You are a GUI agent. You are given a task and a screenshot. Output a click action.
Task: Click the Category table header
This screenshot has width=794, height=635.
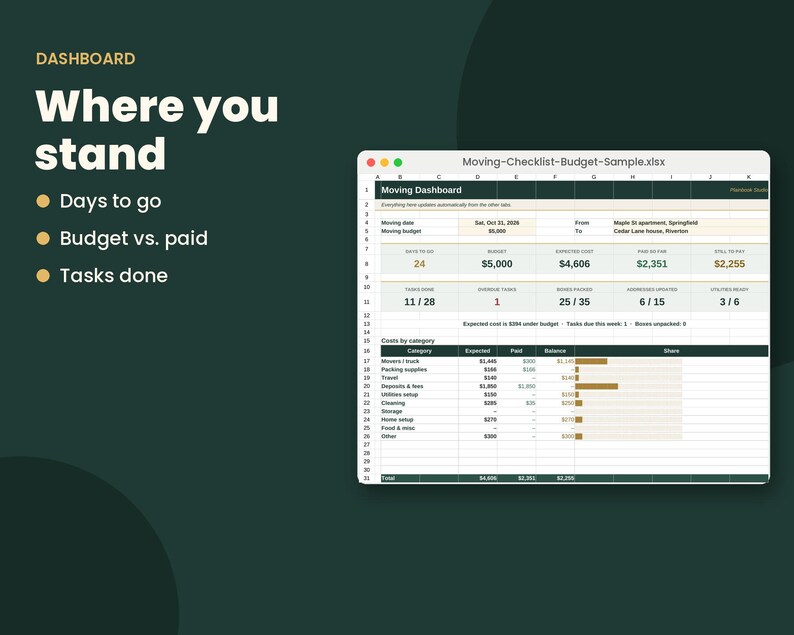pyautogui.click(x=419, y=351)
